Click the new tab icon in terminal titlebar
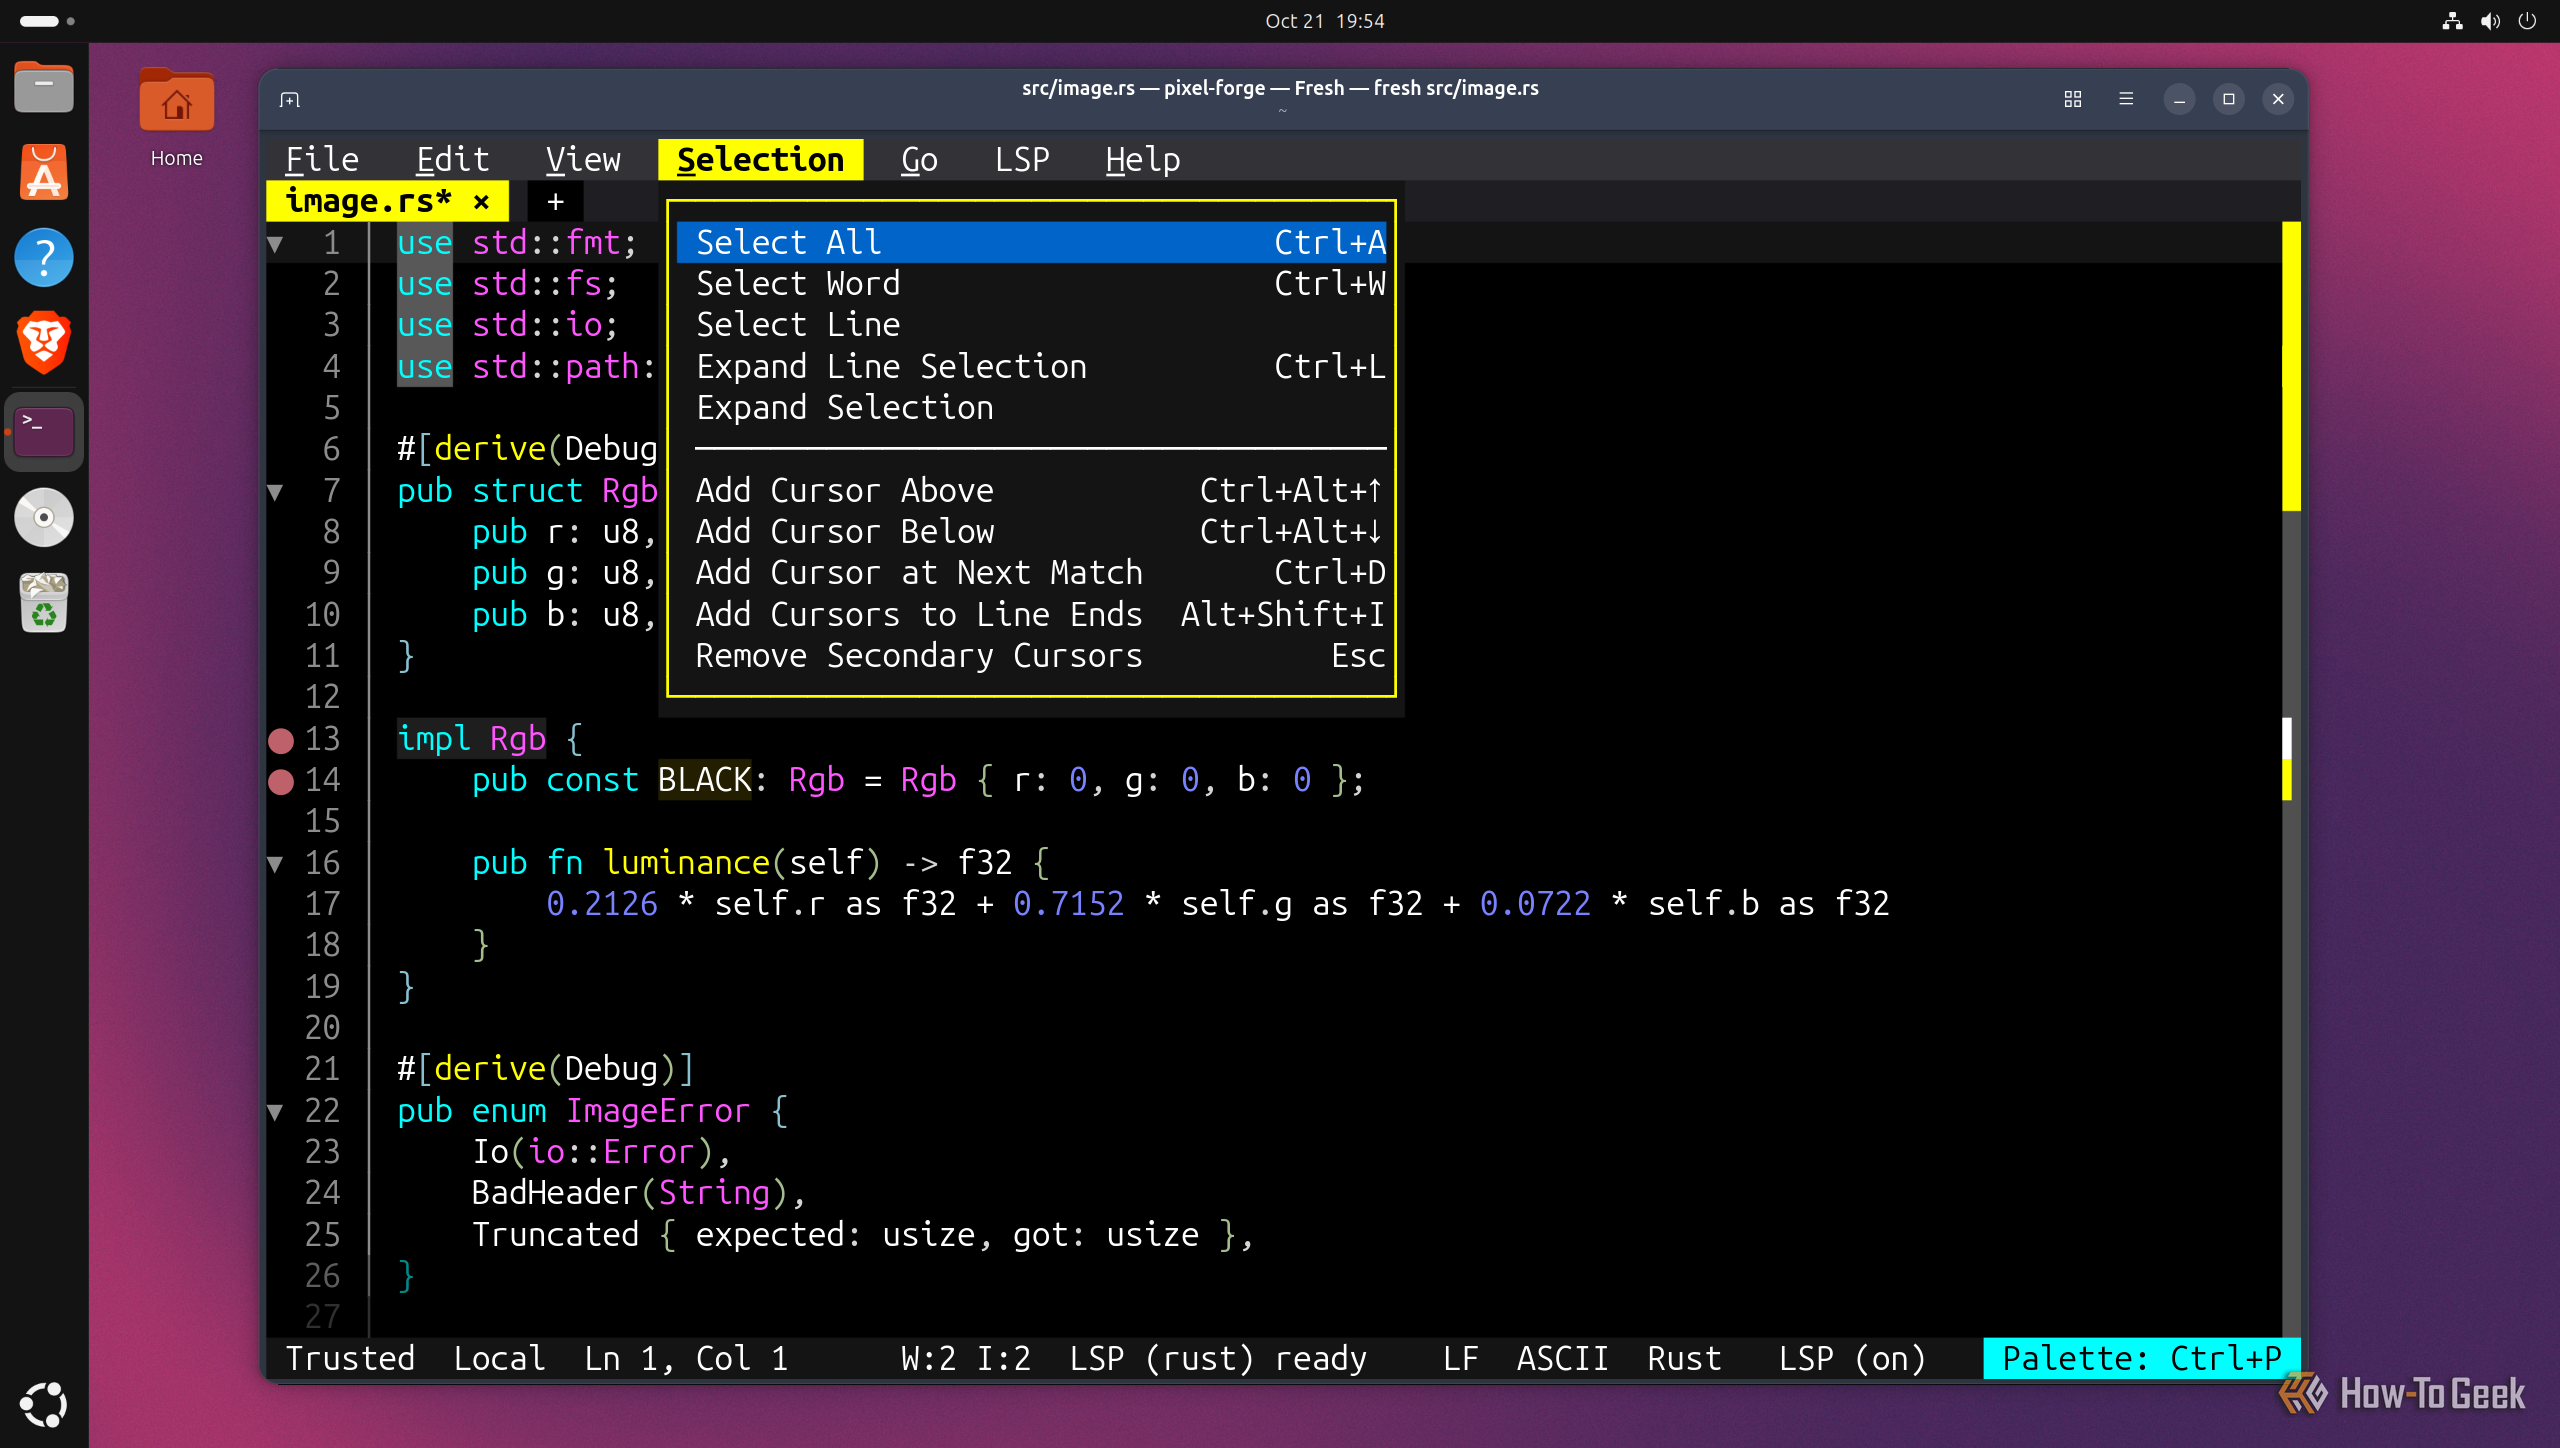The image size is (2560, 1448). pyautogui.click(x=290, y=99)
